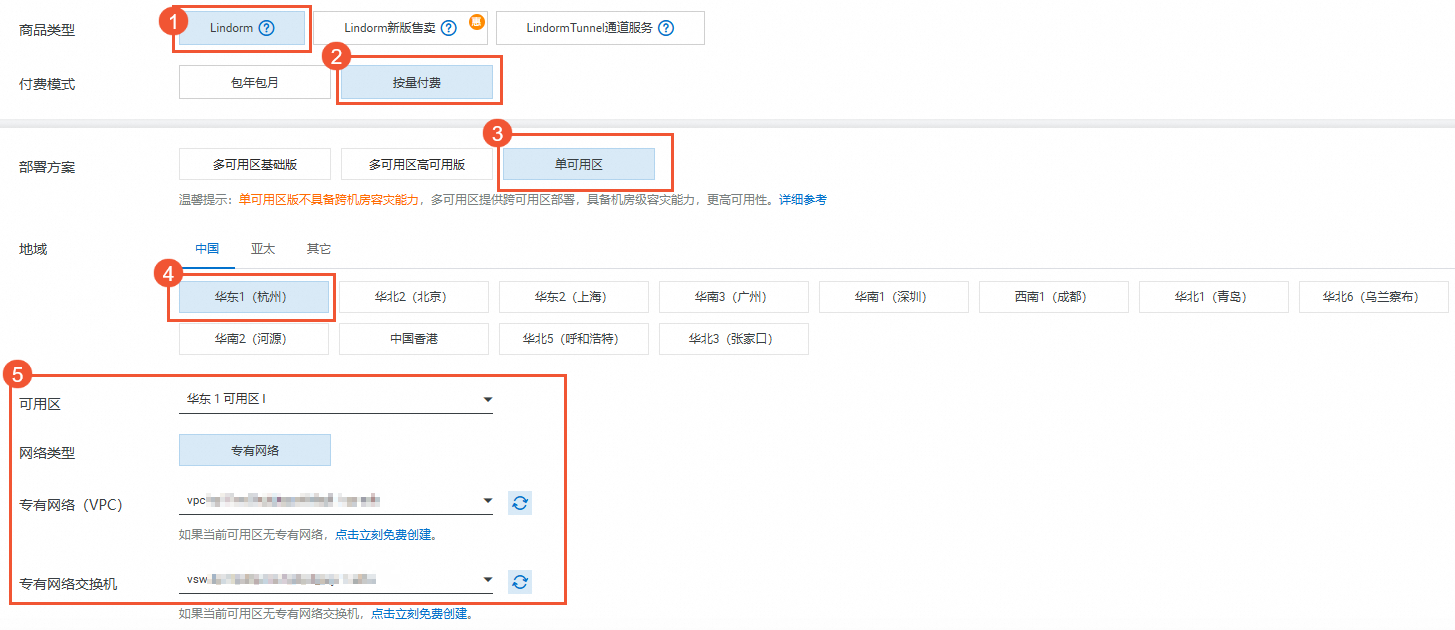
Task: Select 多可用区高可用版 deployment
Action: pyautogui.click(x=417, y=164)
